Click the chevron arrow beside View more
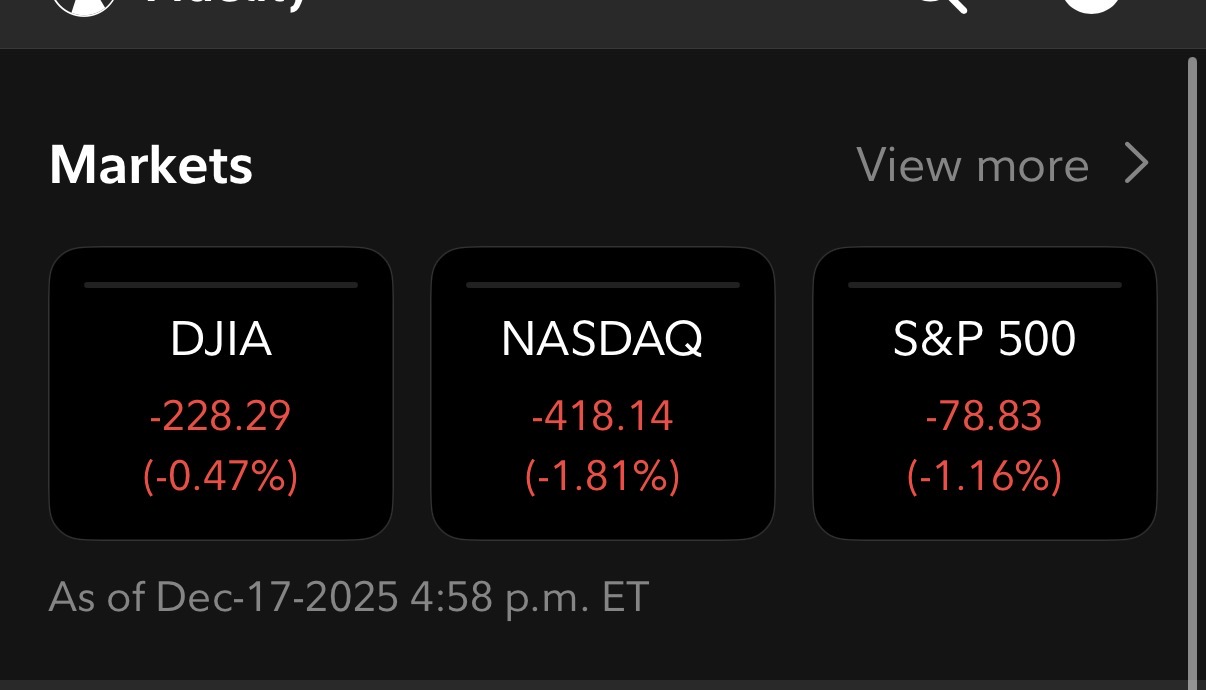1206x690 pixels. 1136,164
